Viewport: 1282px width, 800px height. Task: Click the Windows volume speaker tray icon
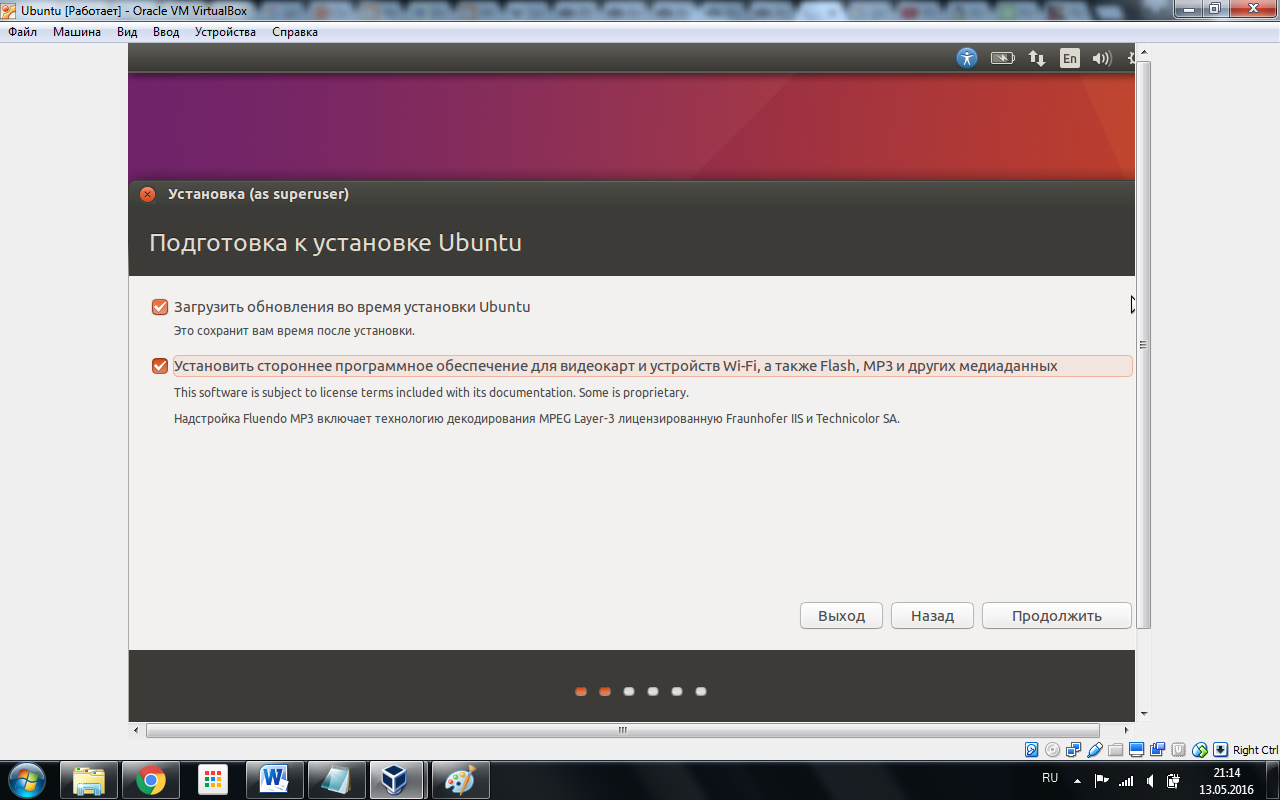(1150, 781)
